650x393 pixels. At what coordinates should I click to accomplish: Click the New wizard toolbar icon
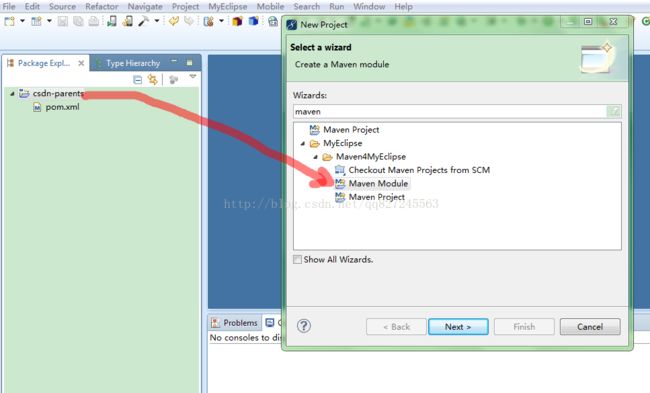(x=10, y=21)
